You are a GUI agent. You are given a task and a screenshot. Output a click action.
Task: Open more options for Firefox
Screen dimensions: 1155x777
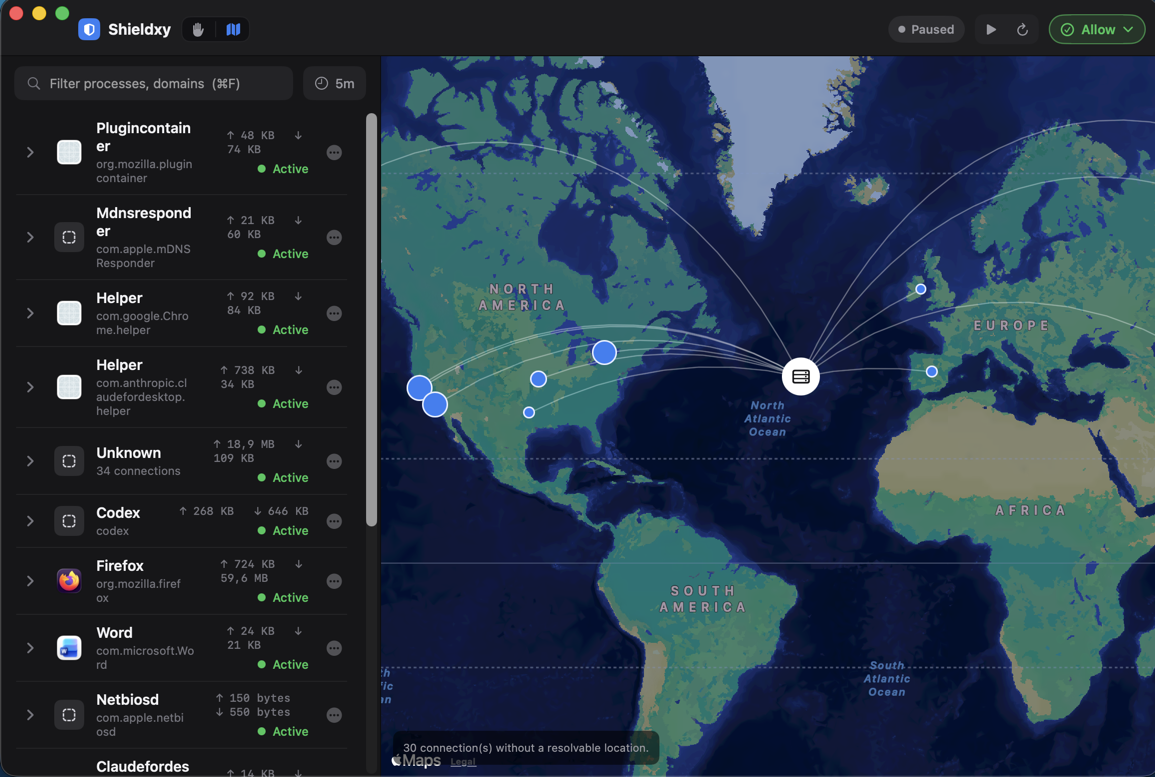click(334, 581)
